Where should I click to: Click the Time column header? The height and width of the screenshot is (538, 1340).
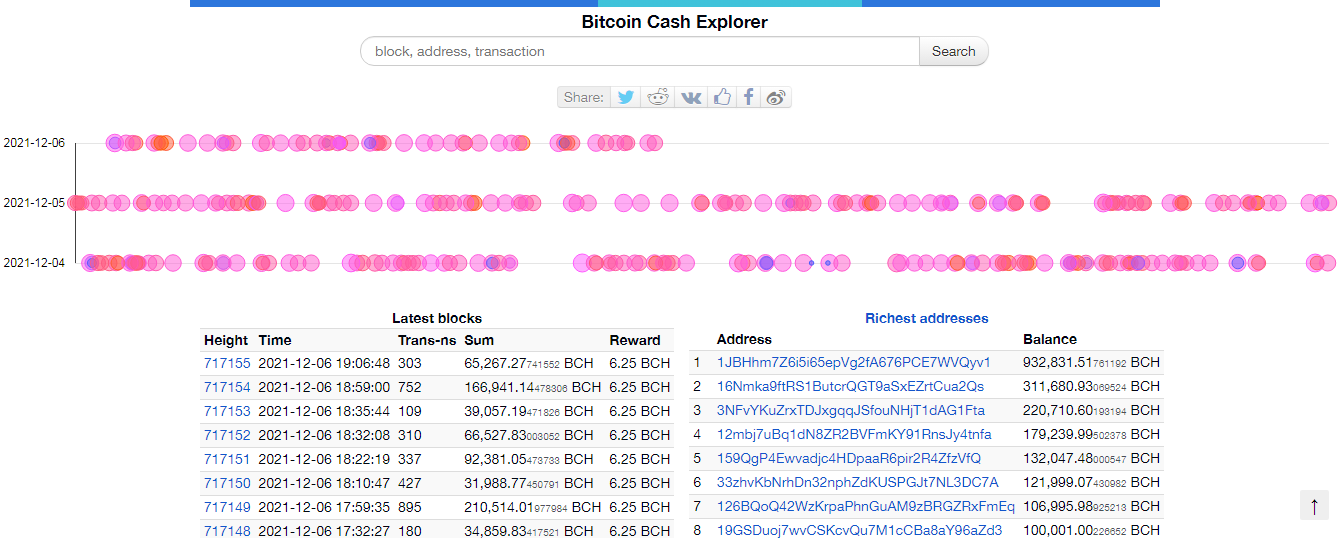(275, 340)
